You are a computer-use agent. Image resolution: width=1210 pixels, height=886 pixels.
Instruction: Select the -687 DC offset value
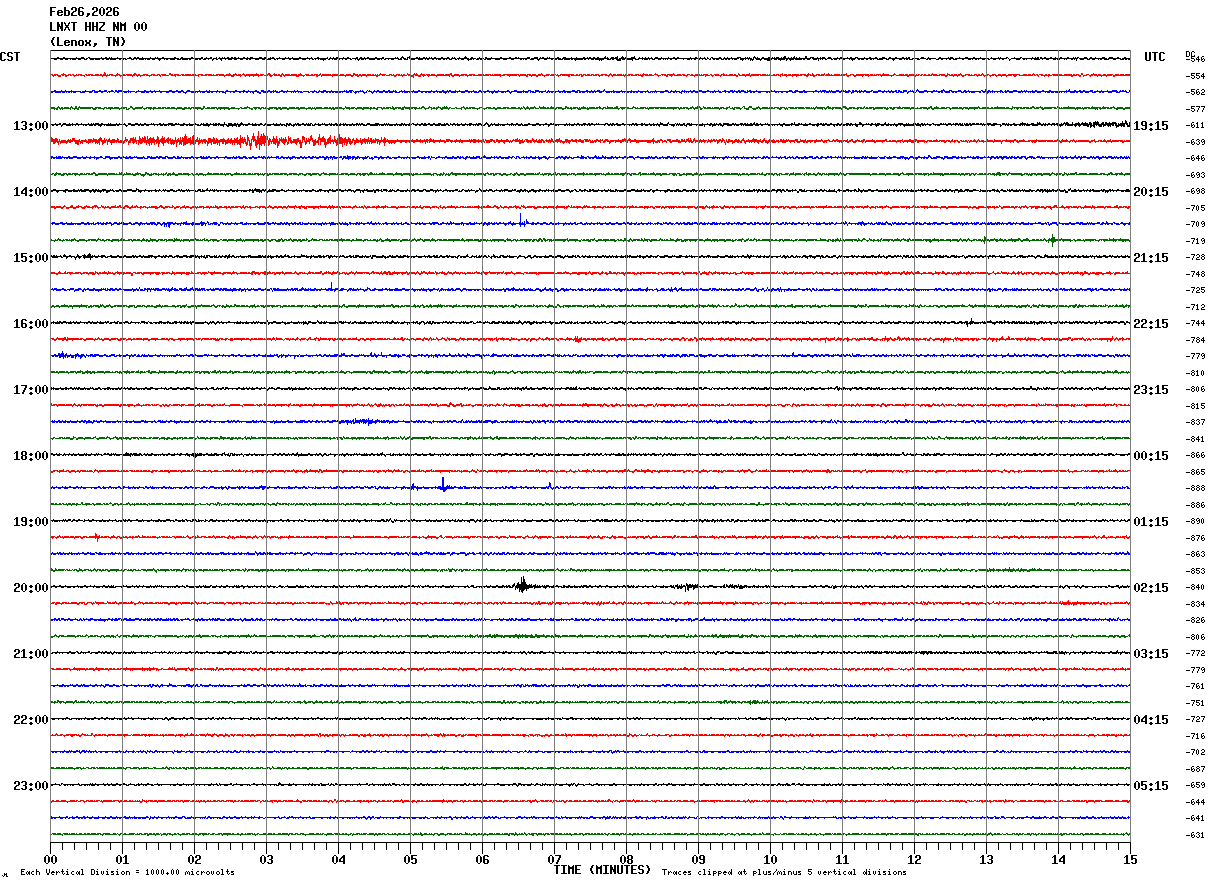[x=1195, y=769]
